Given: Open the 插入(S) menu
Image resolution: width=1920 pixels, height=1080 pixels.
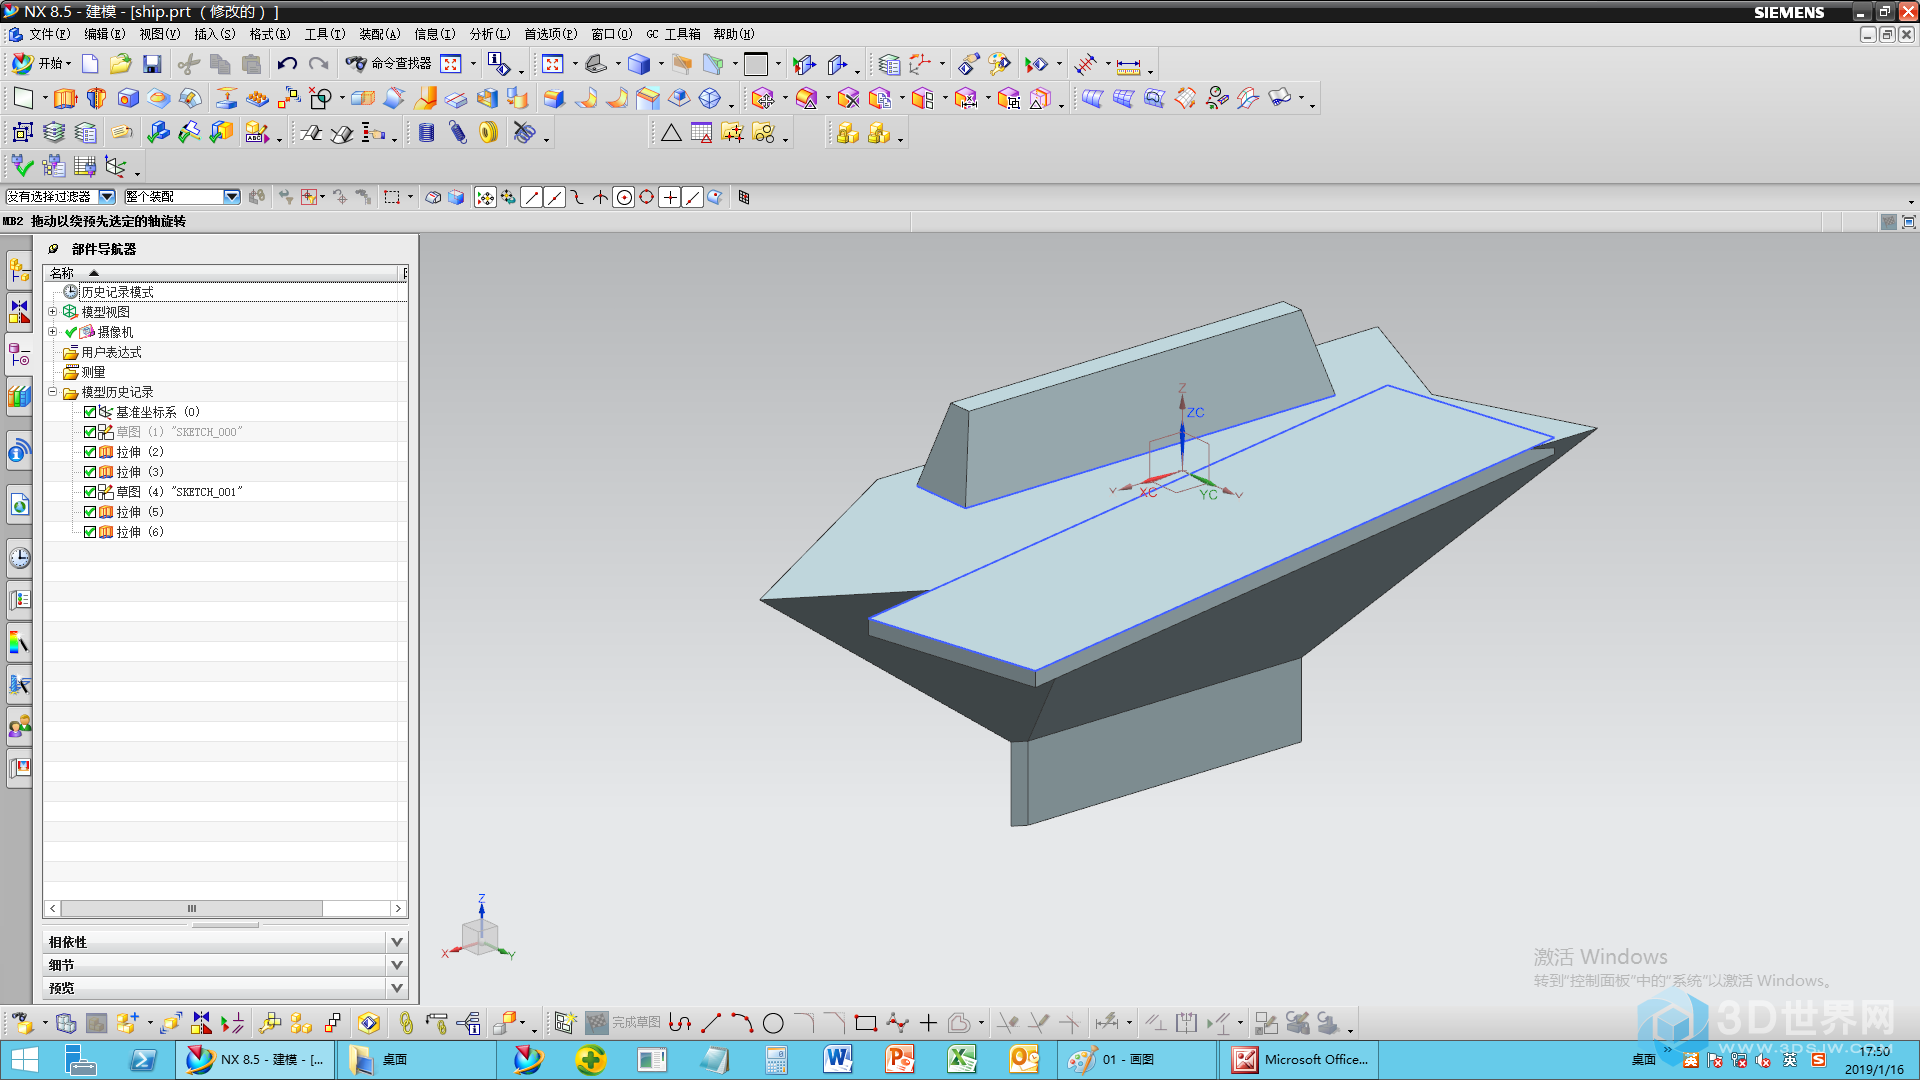Looking at the screenshot, I should (215, 34).
